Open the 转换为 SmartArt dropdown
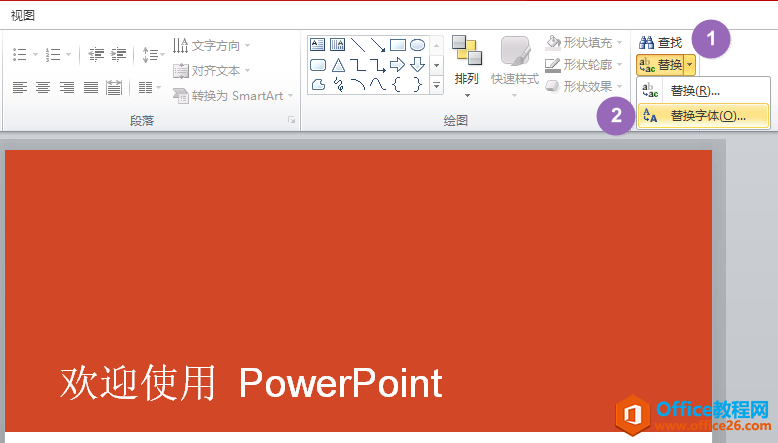Image resolution: width=778 pixels, height=443 pixels. pos(233,95)
